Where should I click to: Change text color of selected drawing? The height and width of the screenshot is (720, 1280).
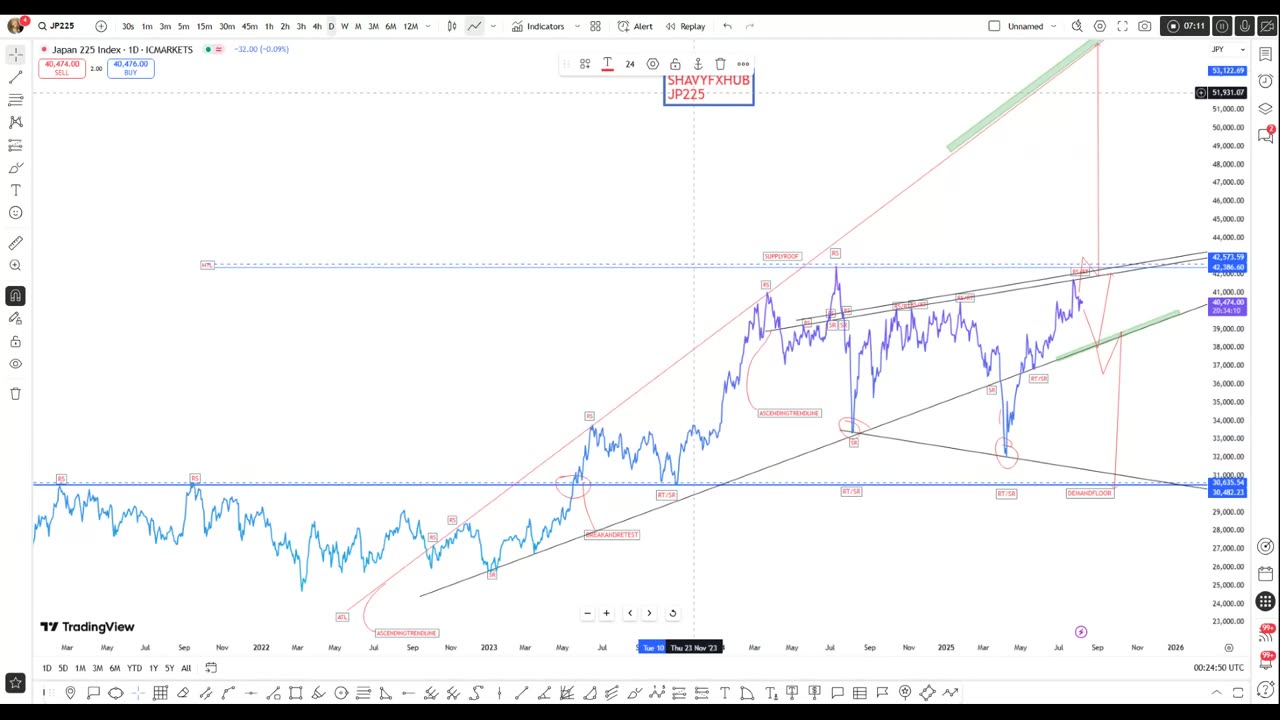(x=607, y=64)
